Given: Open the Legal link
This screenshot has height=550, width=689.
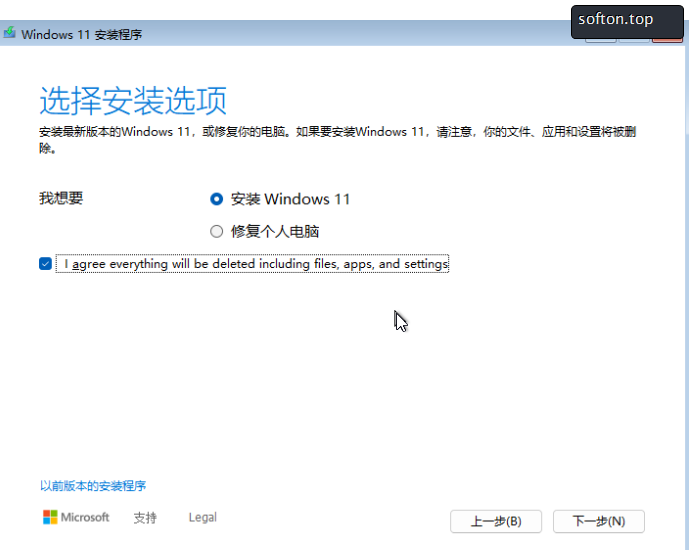Looking at the screenshot, I should click(x=203, y=517).
